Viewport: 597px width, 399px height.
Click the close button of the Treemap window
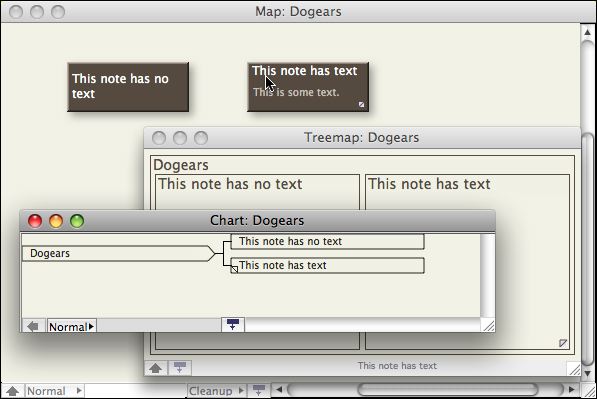pos(159,138)
